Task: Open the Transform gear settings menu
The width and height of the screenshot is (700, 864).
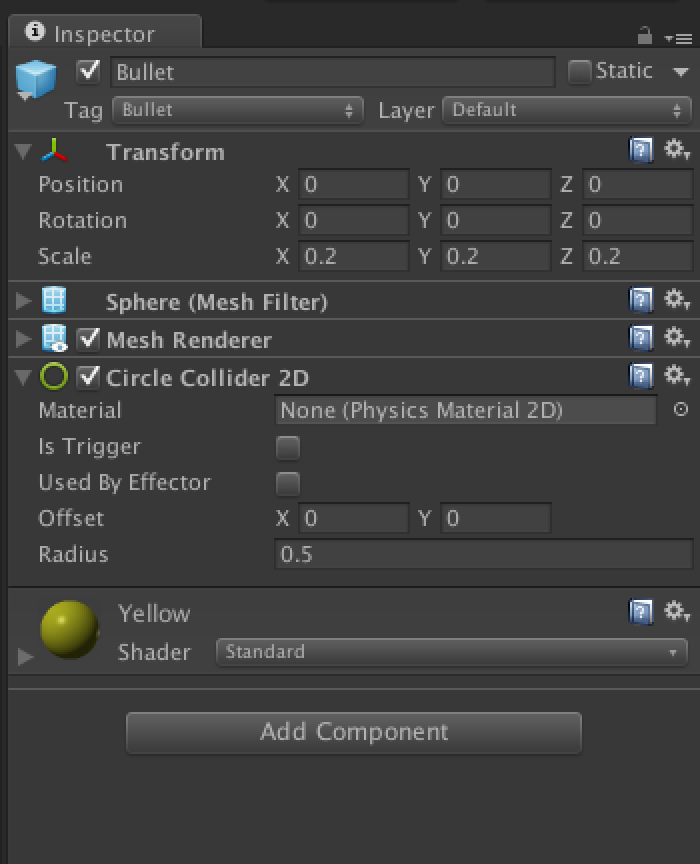Action: 677,149
